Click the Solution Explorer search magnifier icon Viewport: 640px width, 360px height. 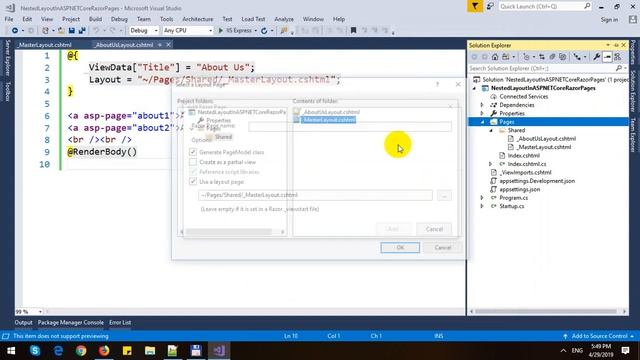(619, 68)
